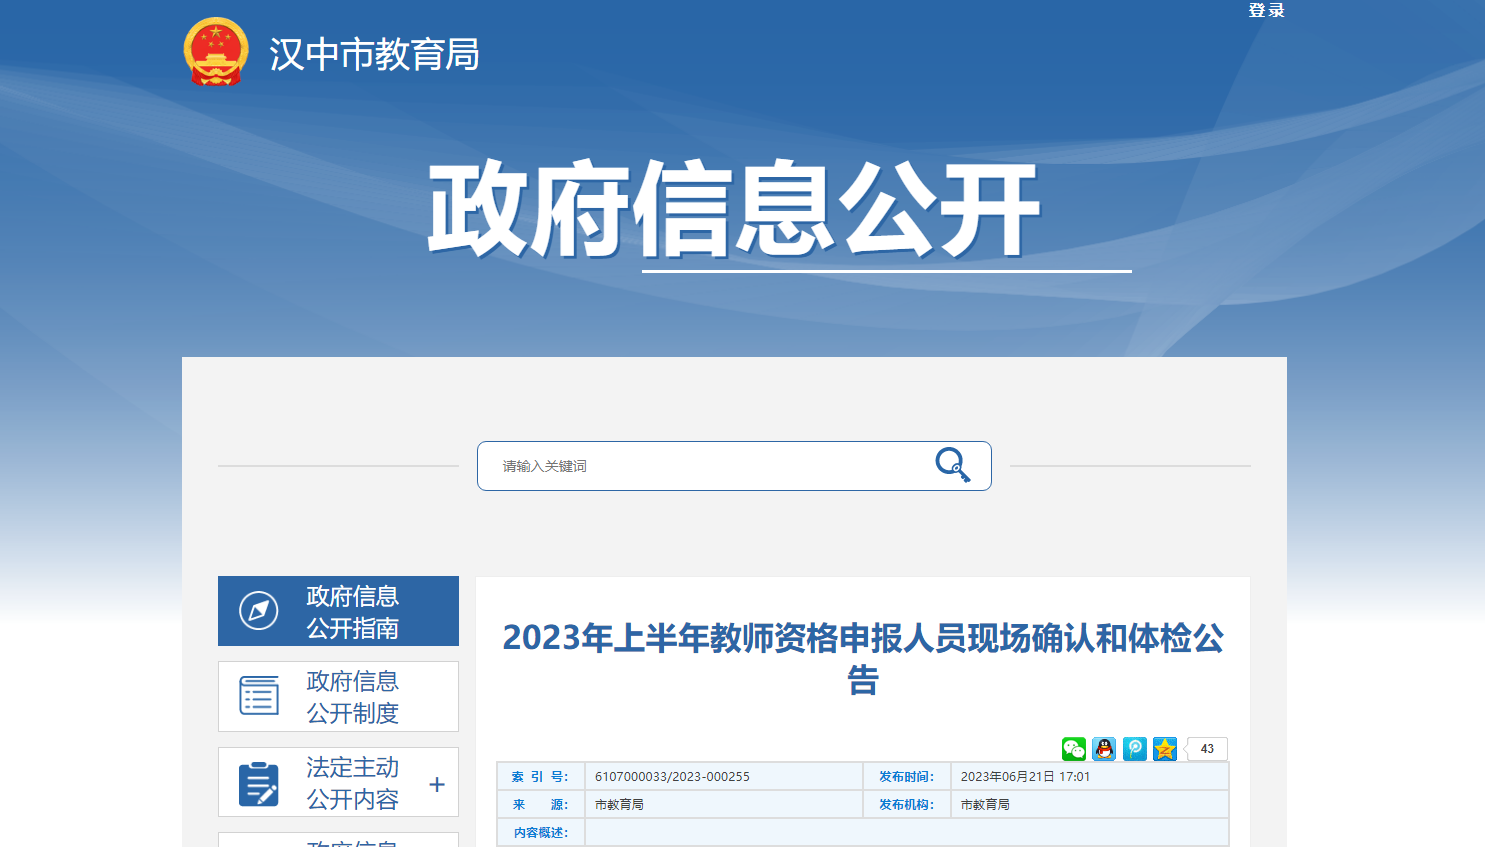This screenshot has height=847, width=1485.
Task: Open the 汉中市教育局 site name link
Action: tap(374, 54)
